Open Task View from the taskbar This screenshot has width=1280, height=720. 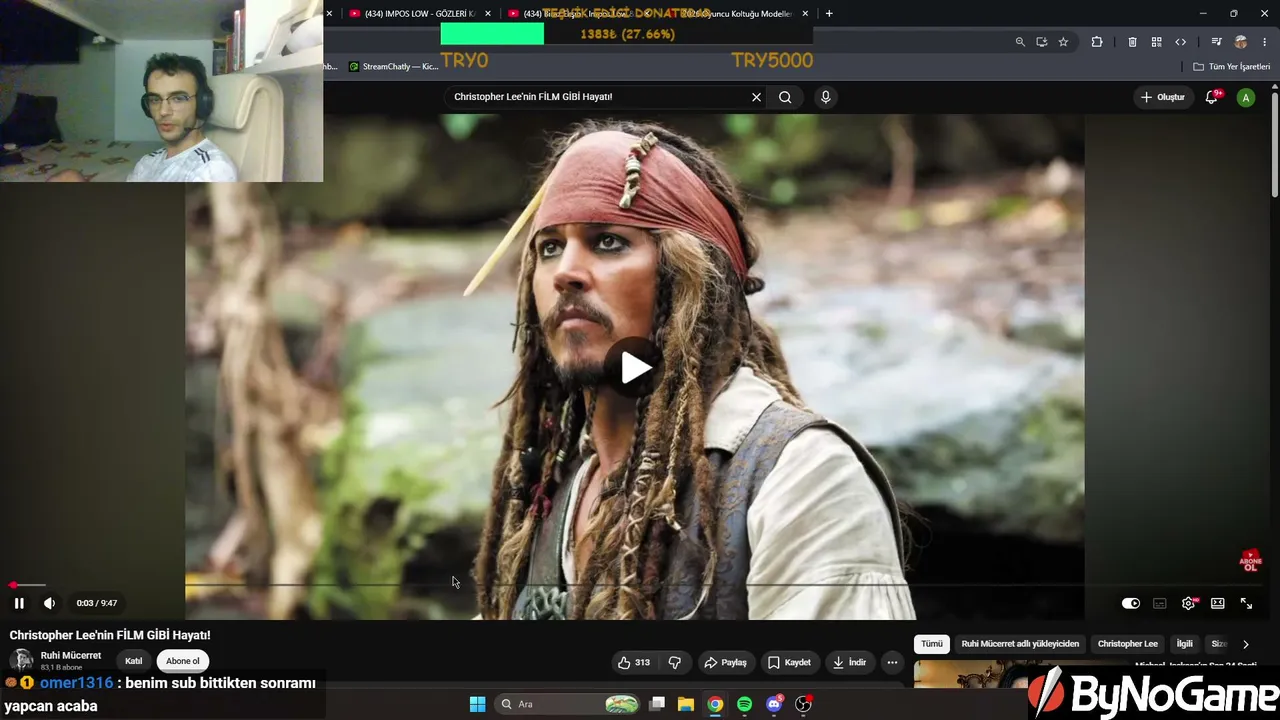(x=657, y=704)
